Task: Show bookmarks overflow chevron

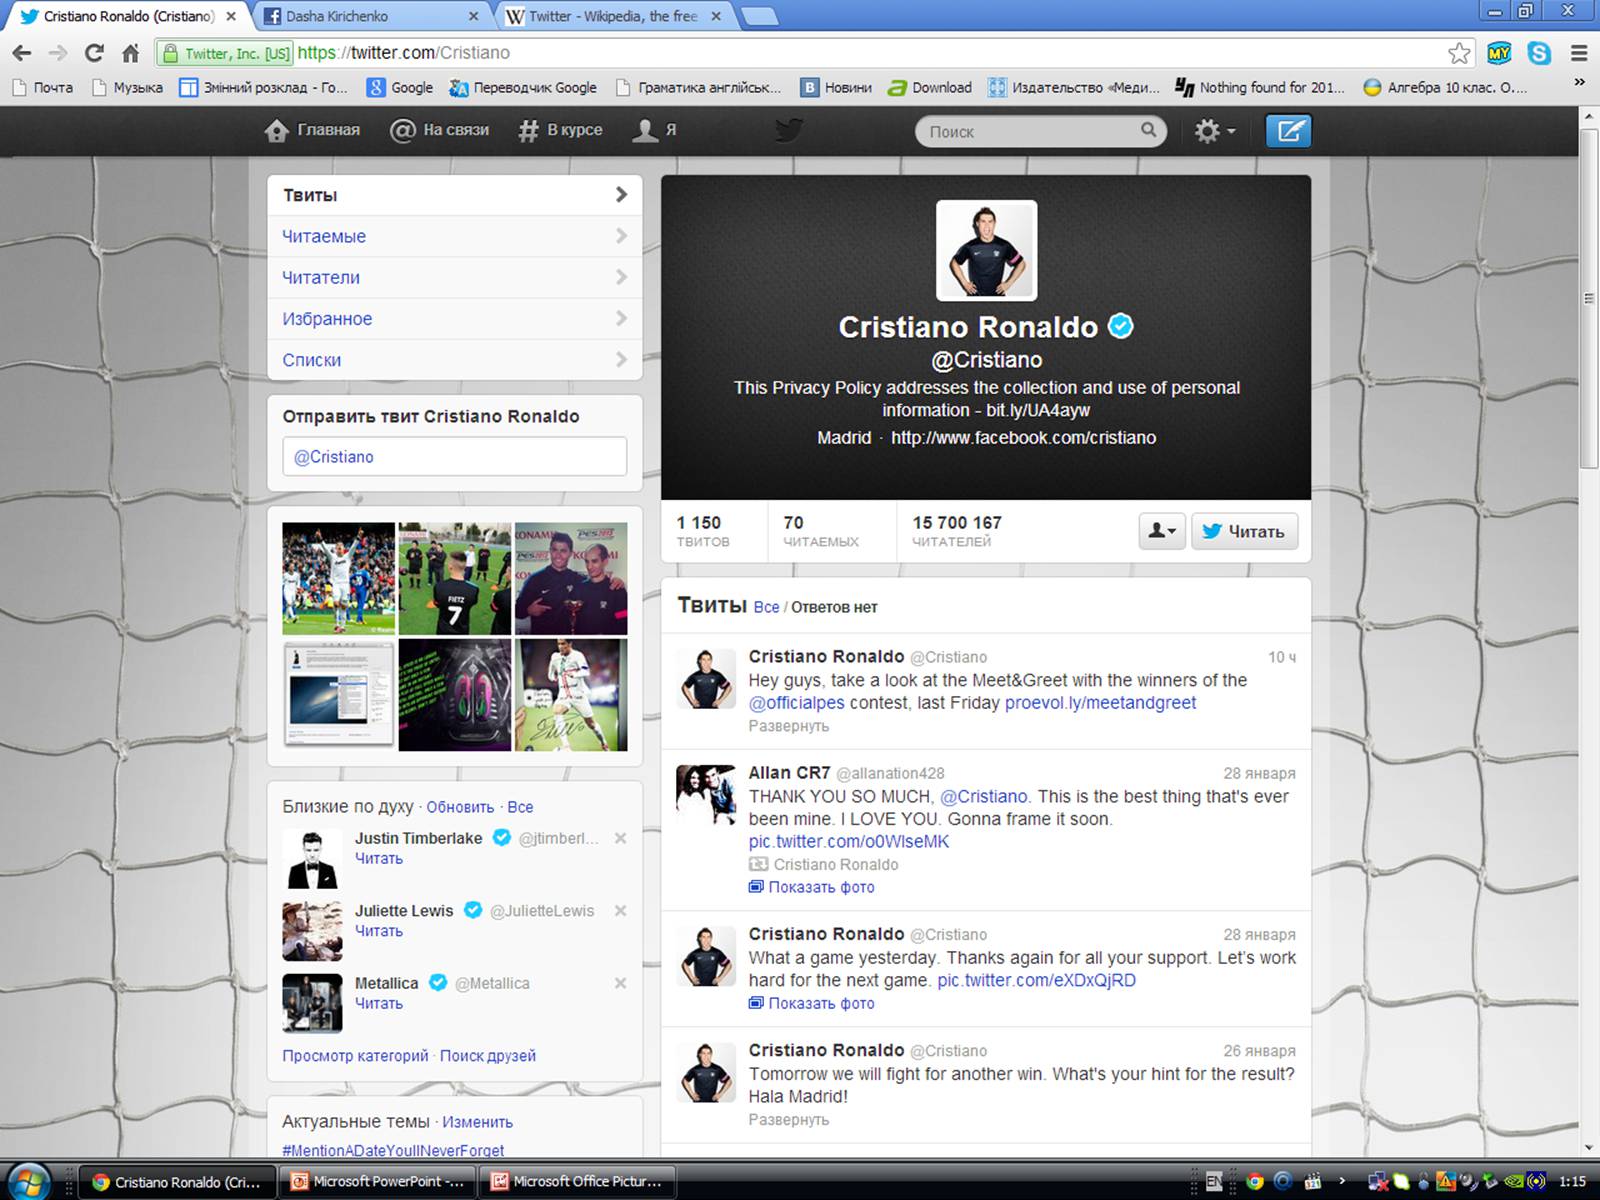Action: [x=1579, y=84]
